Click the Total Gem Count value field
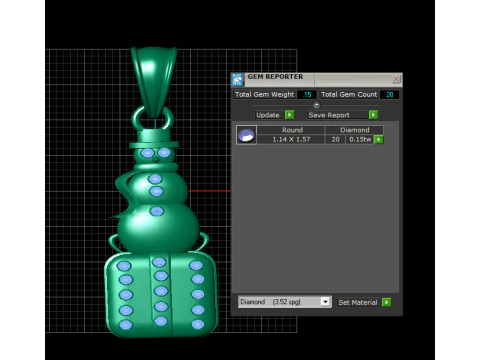 click(389, 95)
